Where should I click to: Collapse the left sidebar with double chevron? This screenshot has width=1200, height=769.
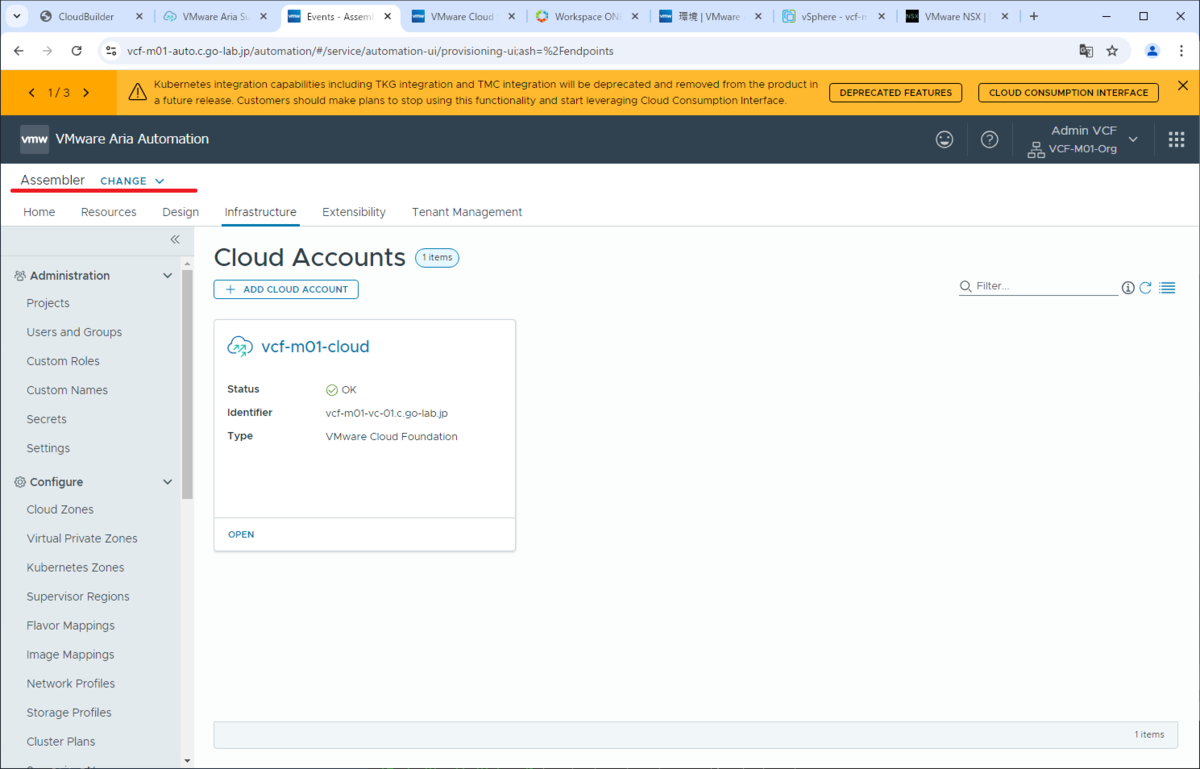pyautogui.click(x=175, y=239)
